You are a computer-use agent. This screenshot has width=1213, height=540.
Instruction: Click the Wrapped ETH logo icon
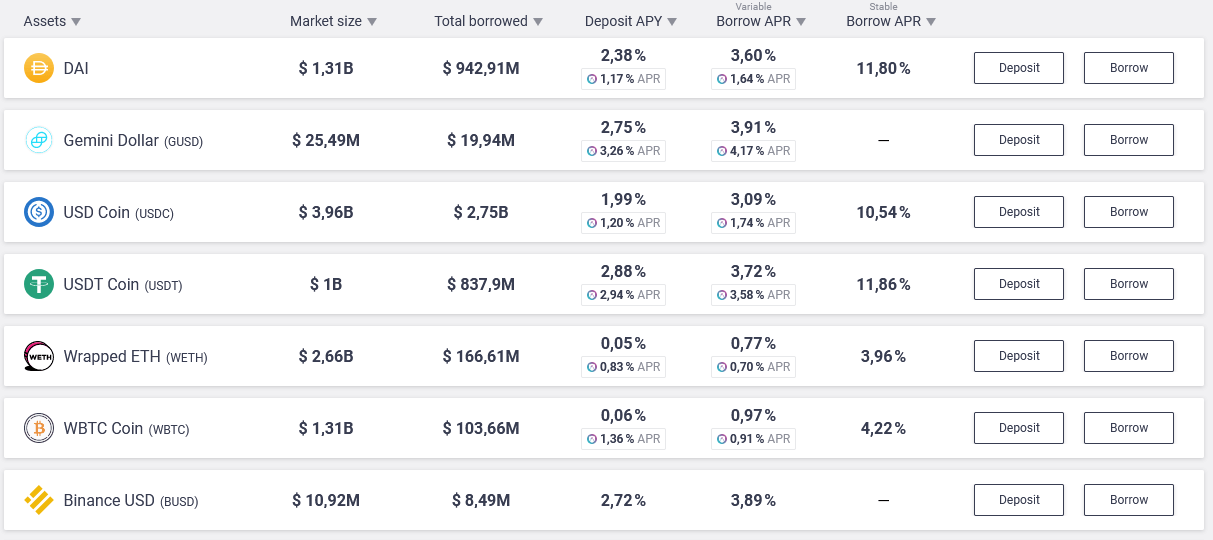(x=39, y=356)
